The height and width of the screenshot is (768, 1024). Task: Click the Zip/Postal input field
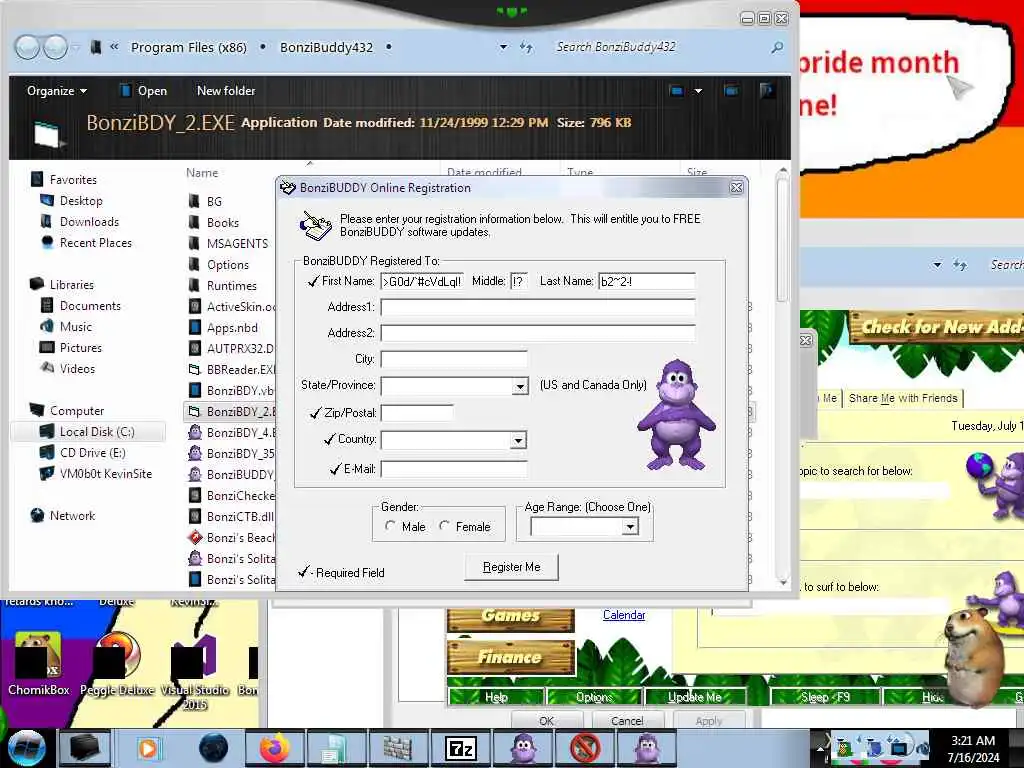click(417, 413)
